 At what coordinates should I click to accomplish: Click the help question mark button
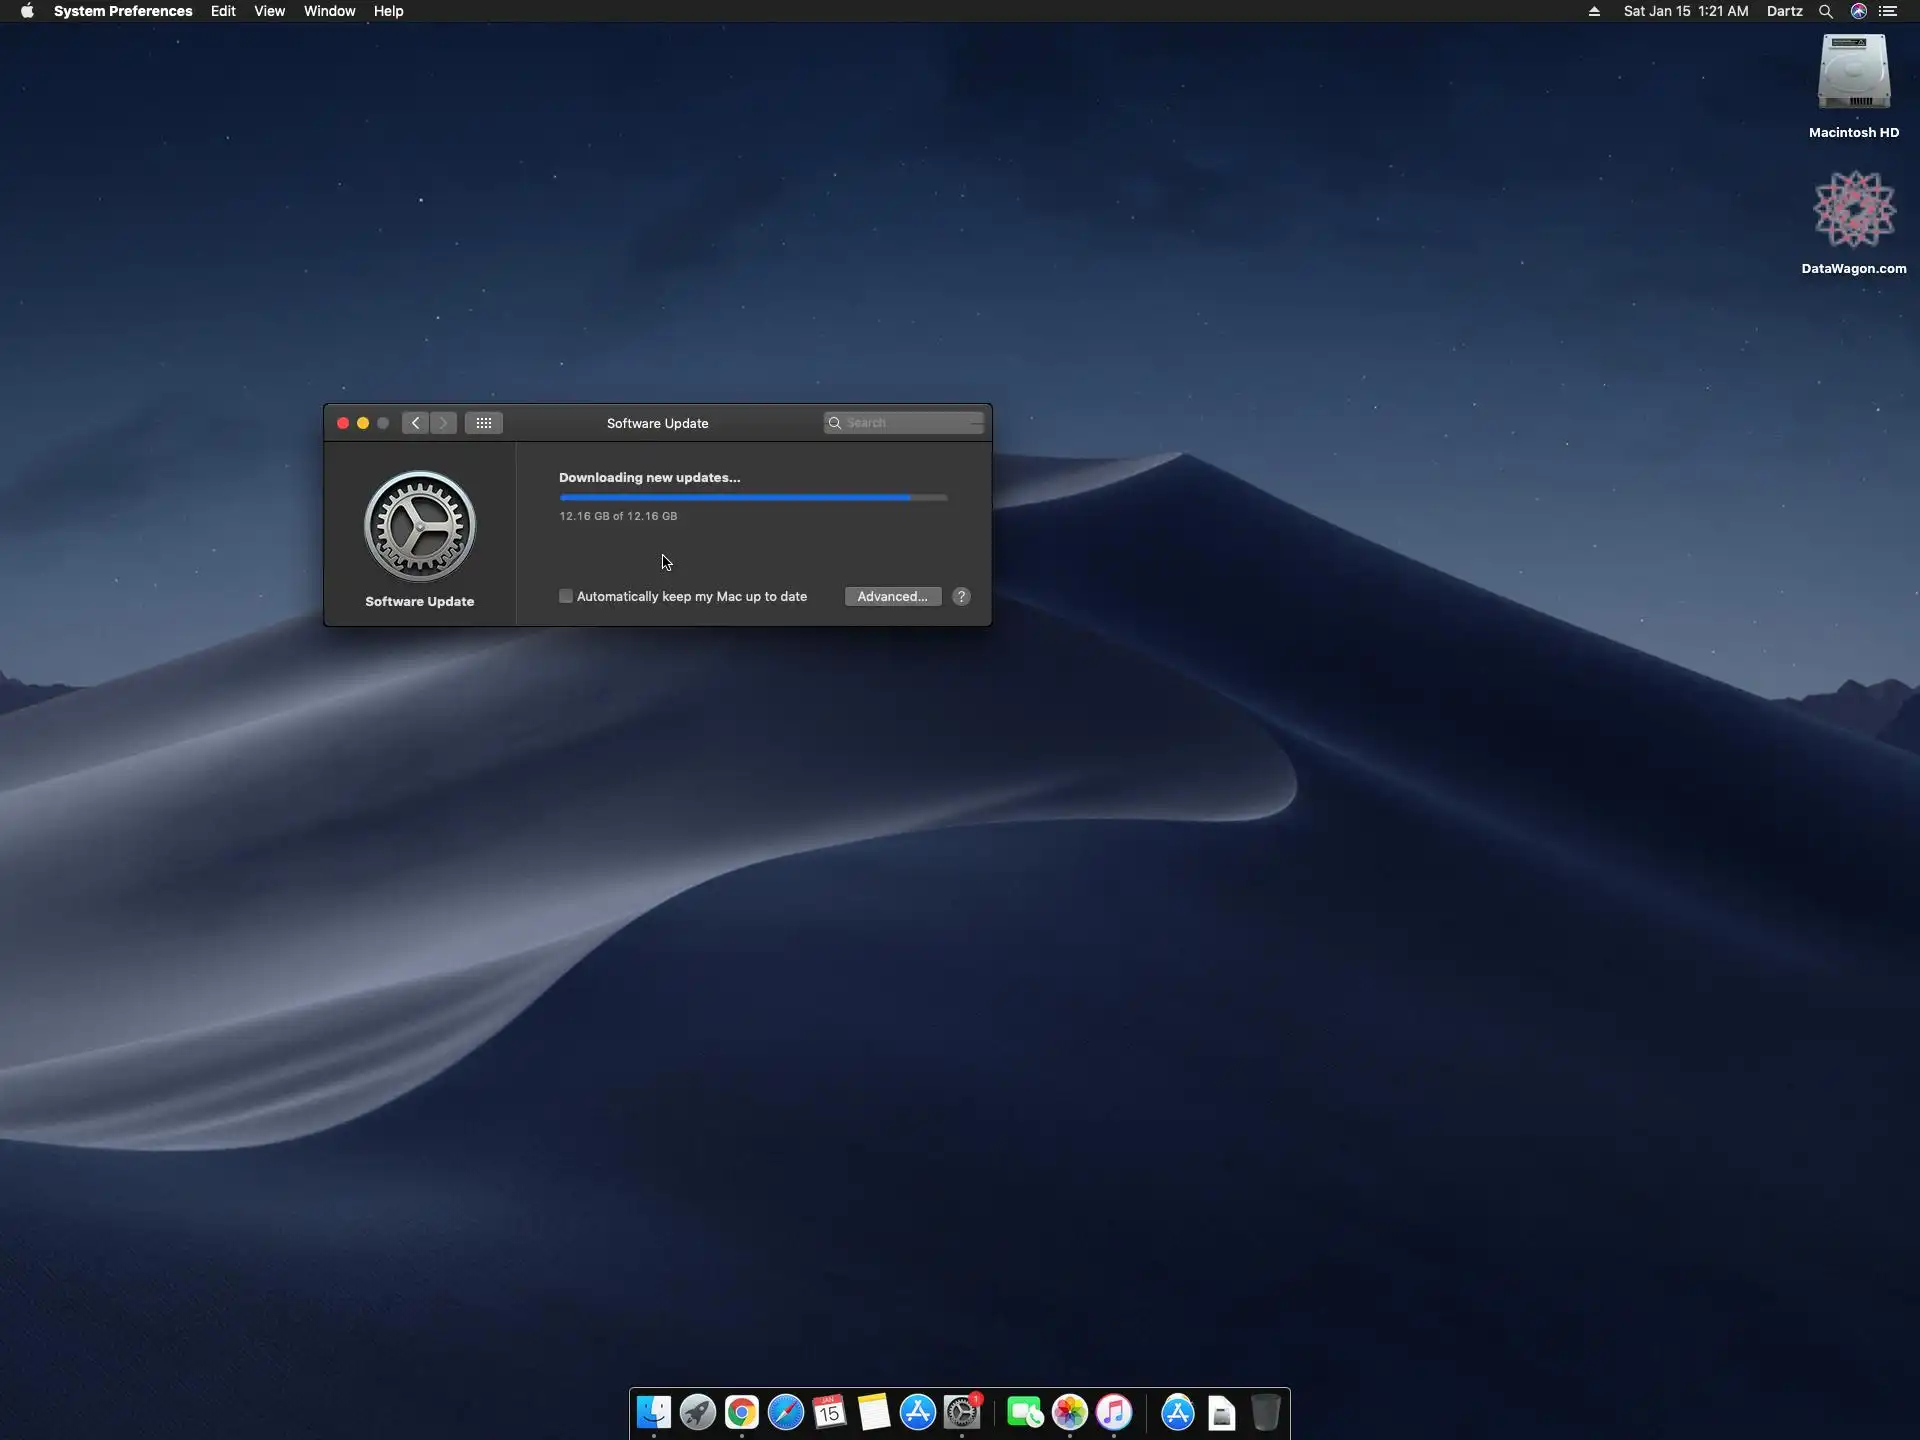pos(961,596)
